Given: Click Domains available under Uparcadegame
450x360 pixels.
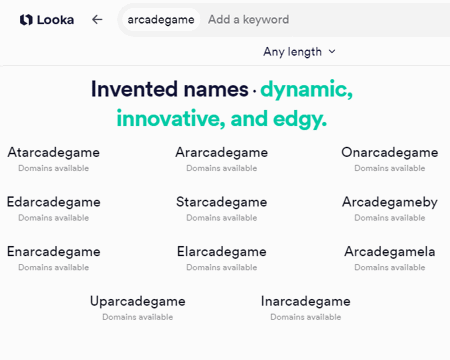Looking at the screenshot, I should click(138, 317).
